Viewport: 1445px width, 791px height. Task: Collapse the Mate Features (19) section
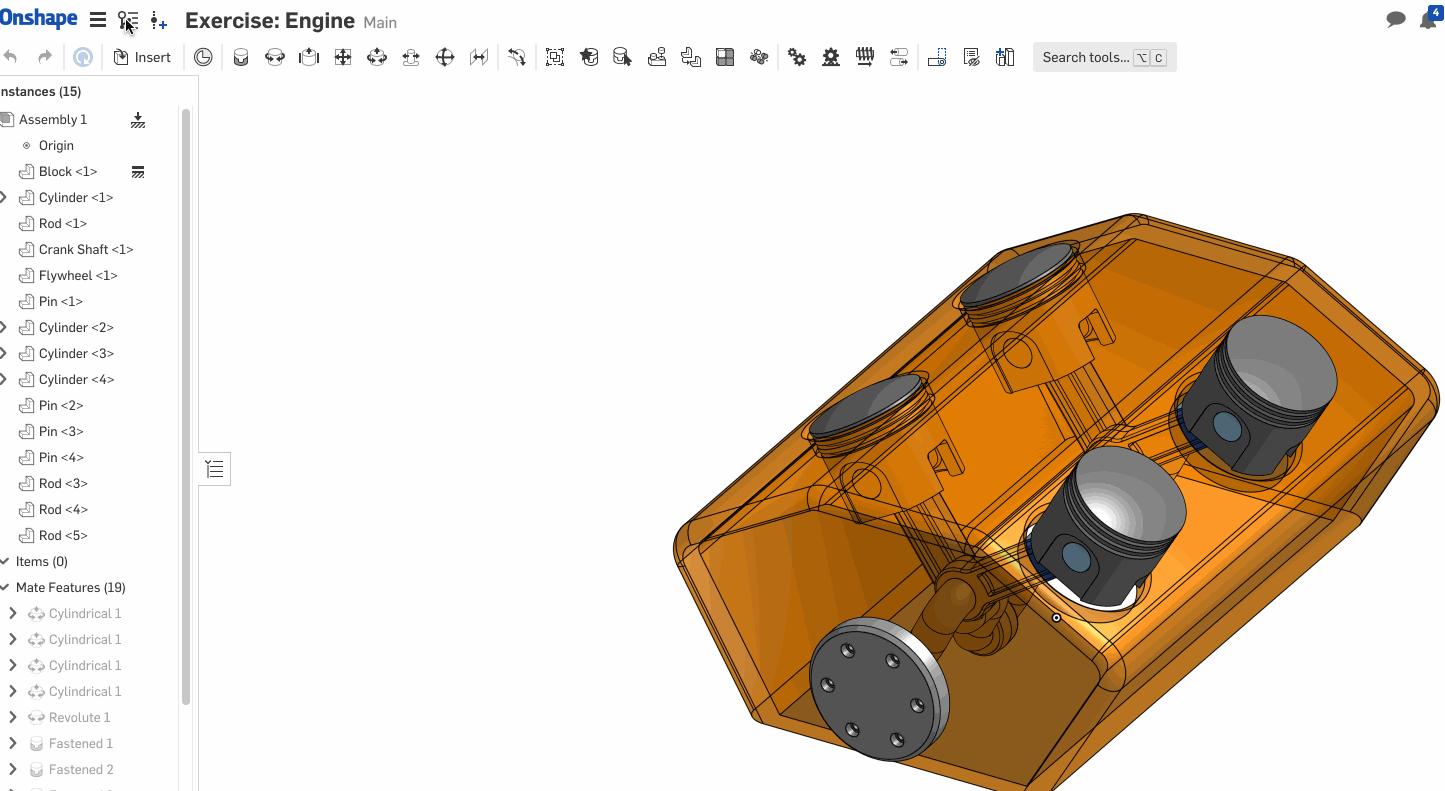(x=6, y=588)
